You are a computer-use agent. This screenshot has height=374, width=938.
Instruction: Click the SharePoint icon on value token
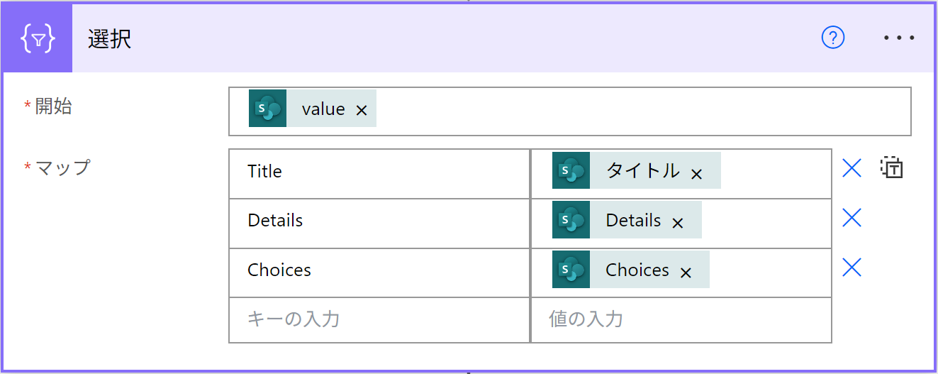pyautogui.click(x=267, y=108)
